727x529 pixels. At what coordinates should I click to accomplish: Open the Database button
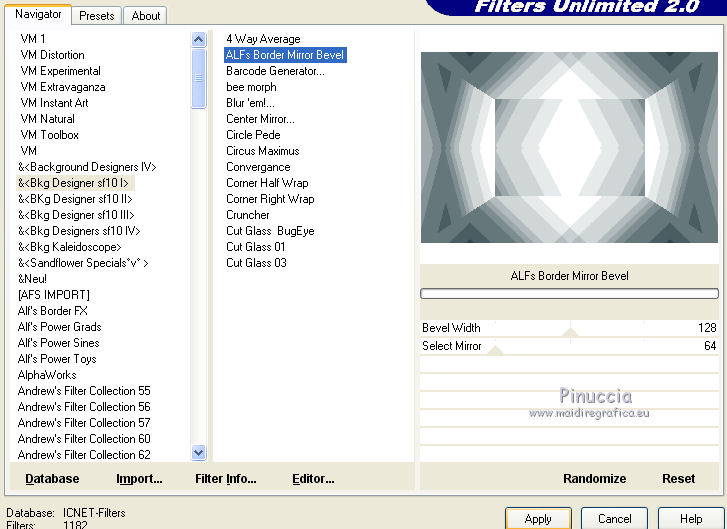(52, 478)
